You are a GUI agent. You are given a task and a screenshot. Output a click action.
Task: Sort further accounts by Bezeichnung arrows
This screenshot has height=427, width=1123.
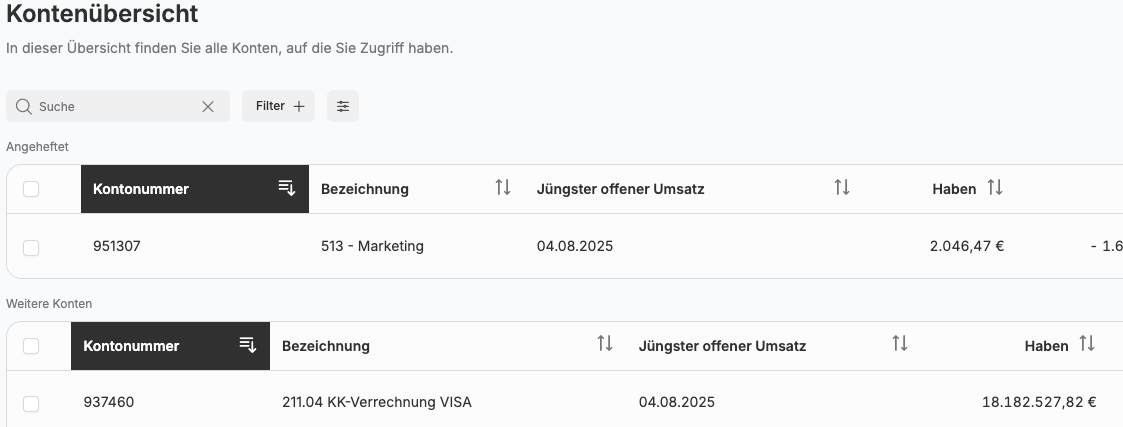coord(605,345)
